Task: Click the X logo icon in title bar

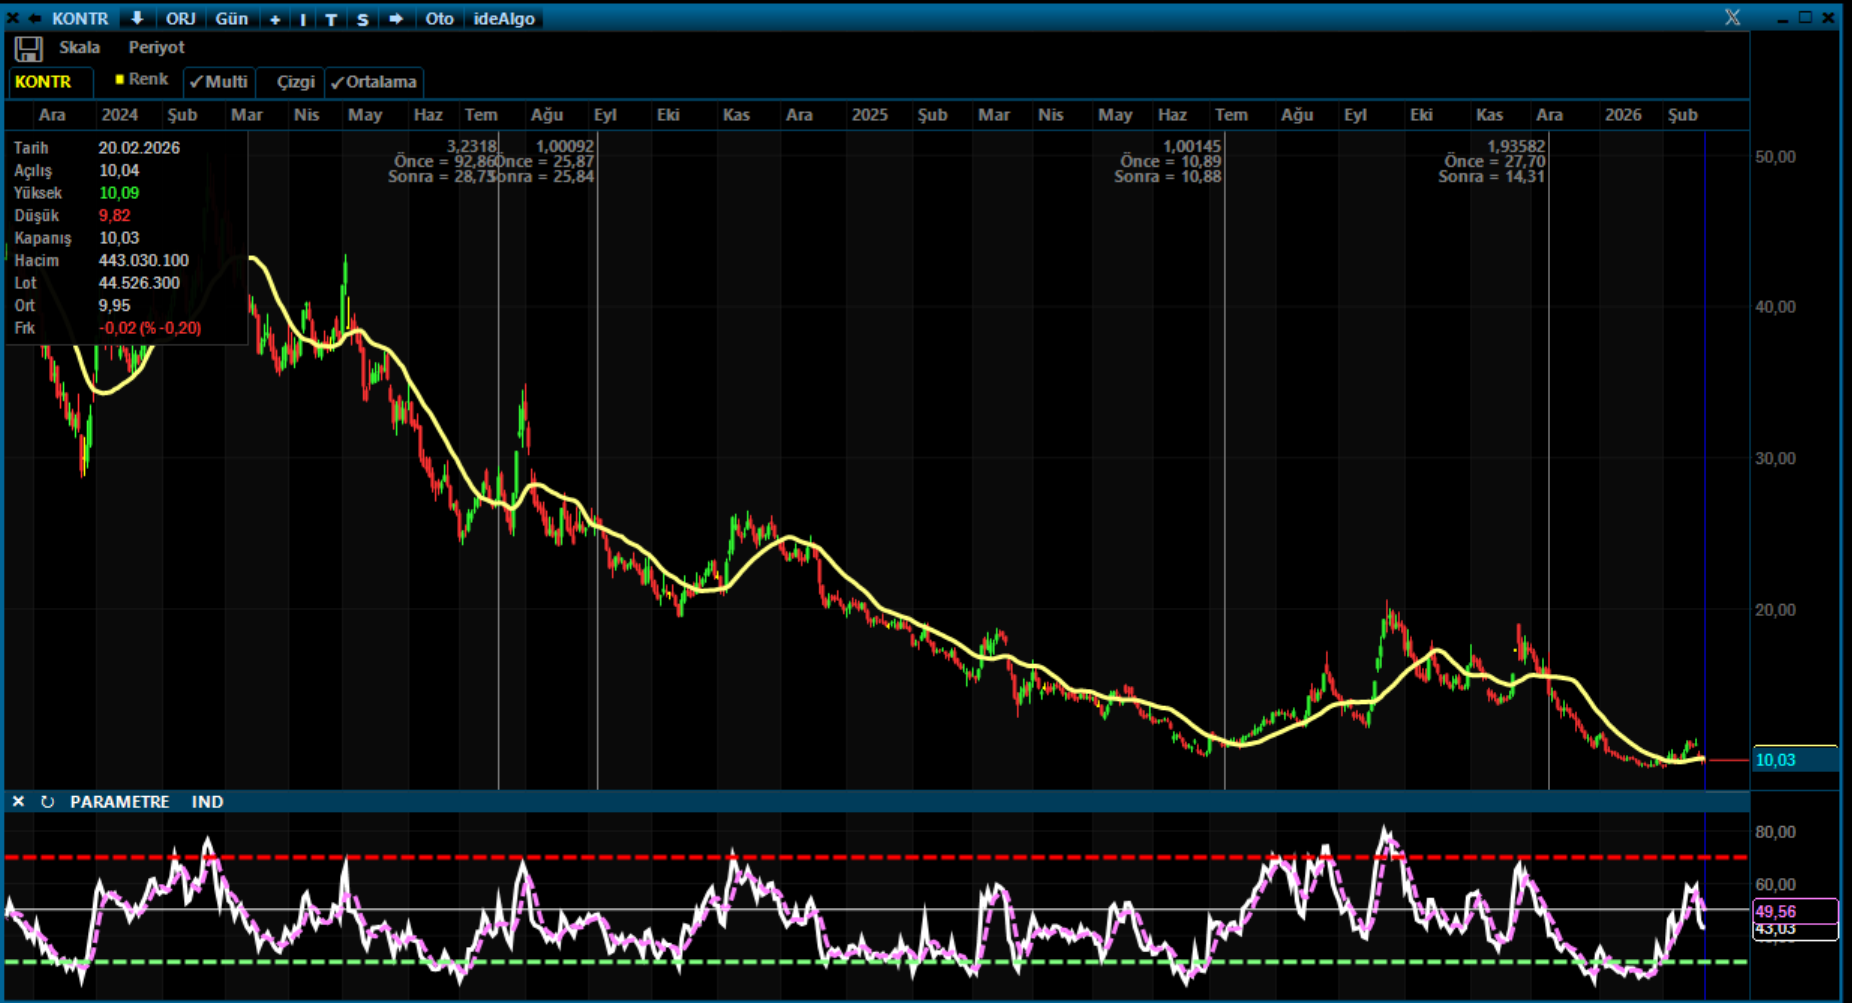Action: [x=1732, y=18]
